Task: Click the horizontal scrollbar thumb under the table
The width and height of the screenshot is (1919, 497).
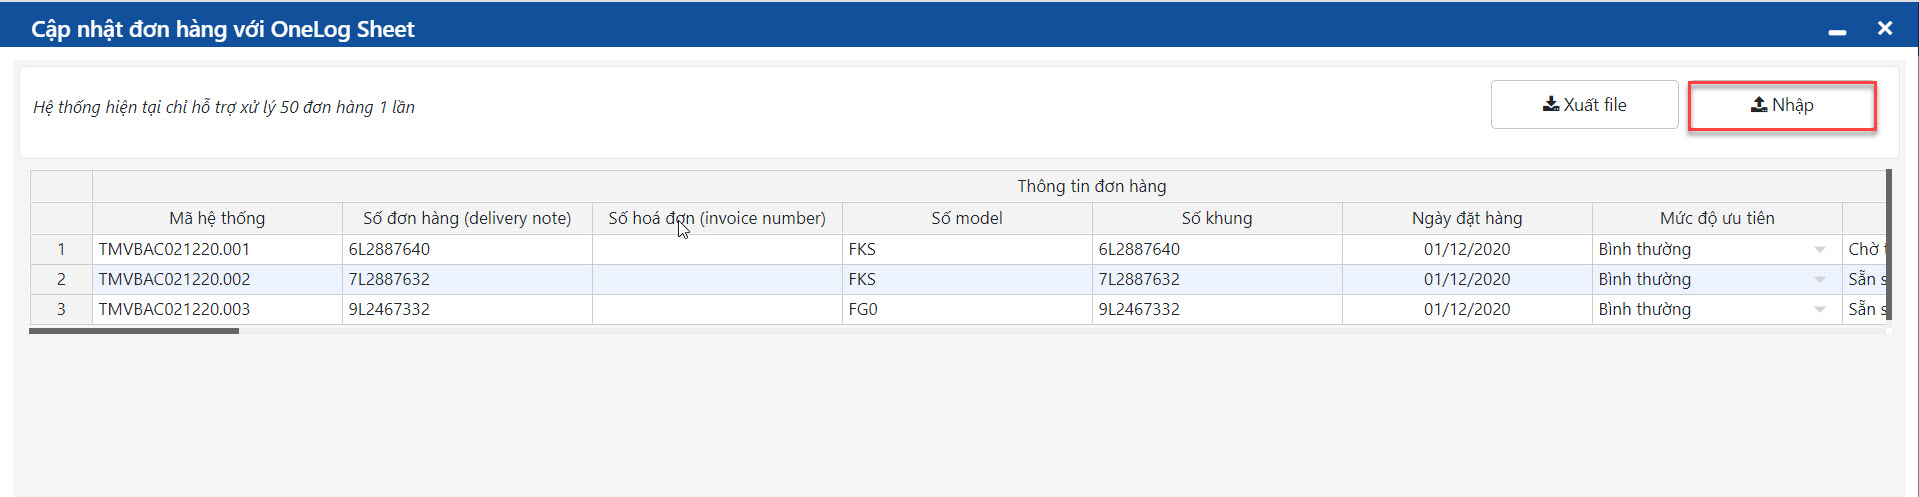Action: coord(134,331)
